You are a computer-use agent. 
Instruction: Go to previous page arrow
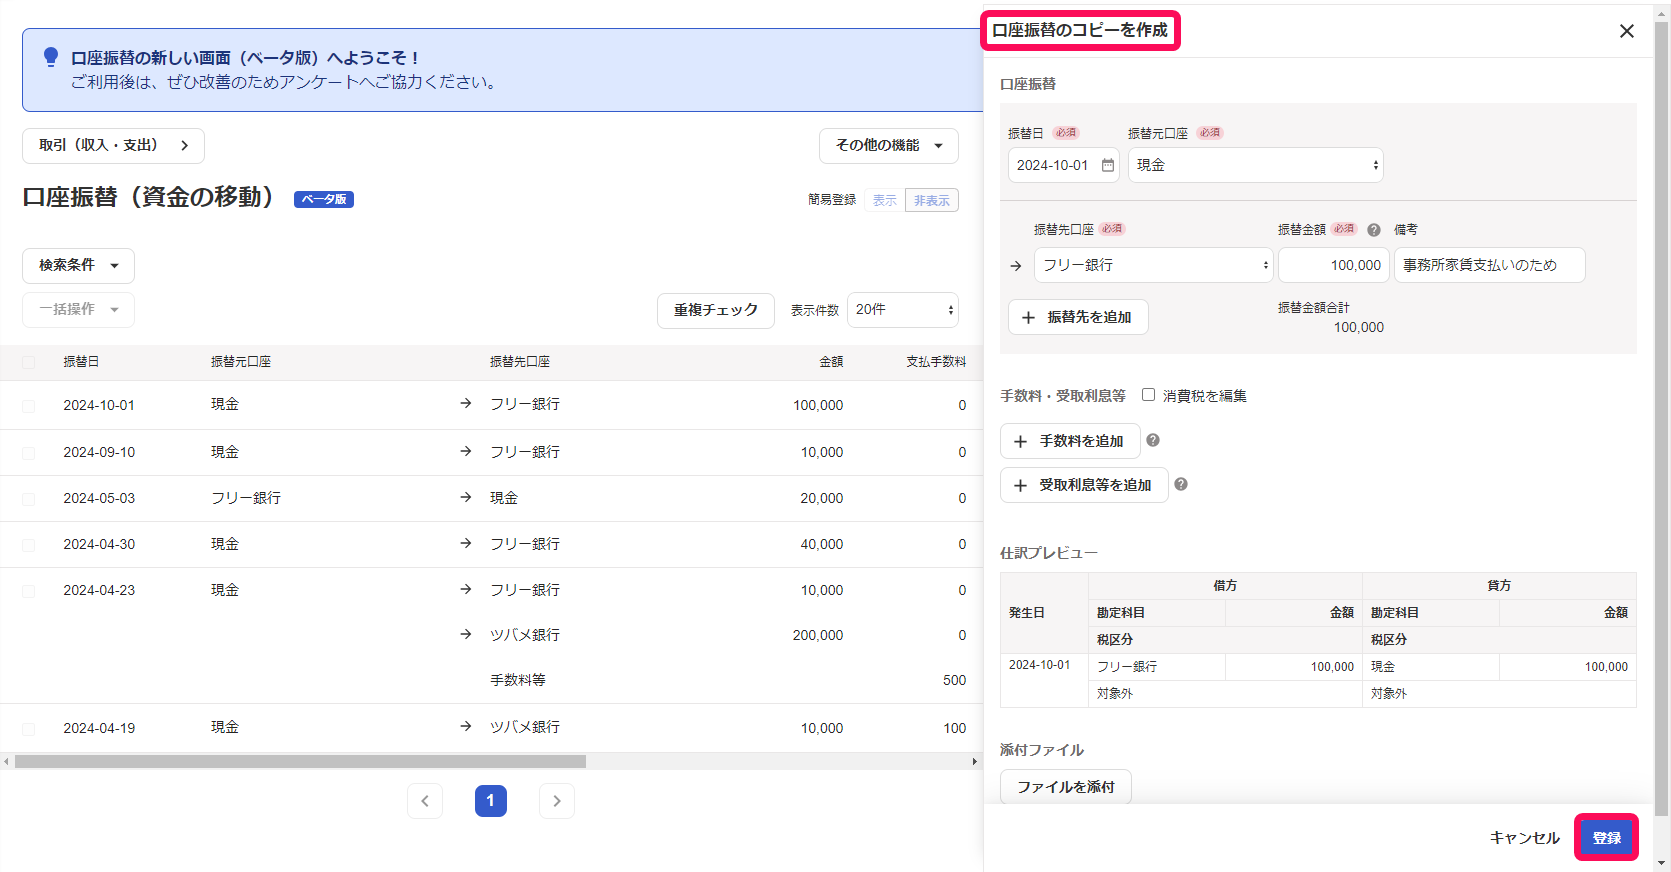425,800
